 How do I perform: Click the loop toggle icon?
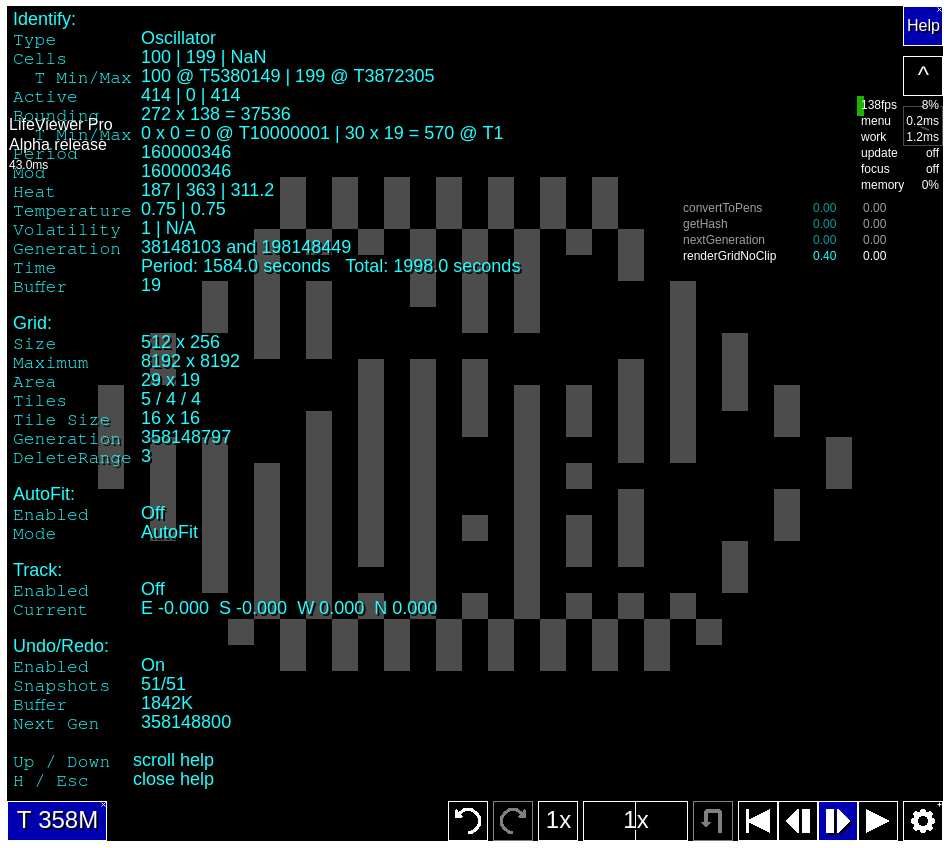click(x=712, y=820)
